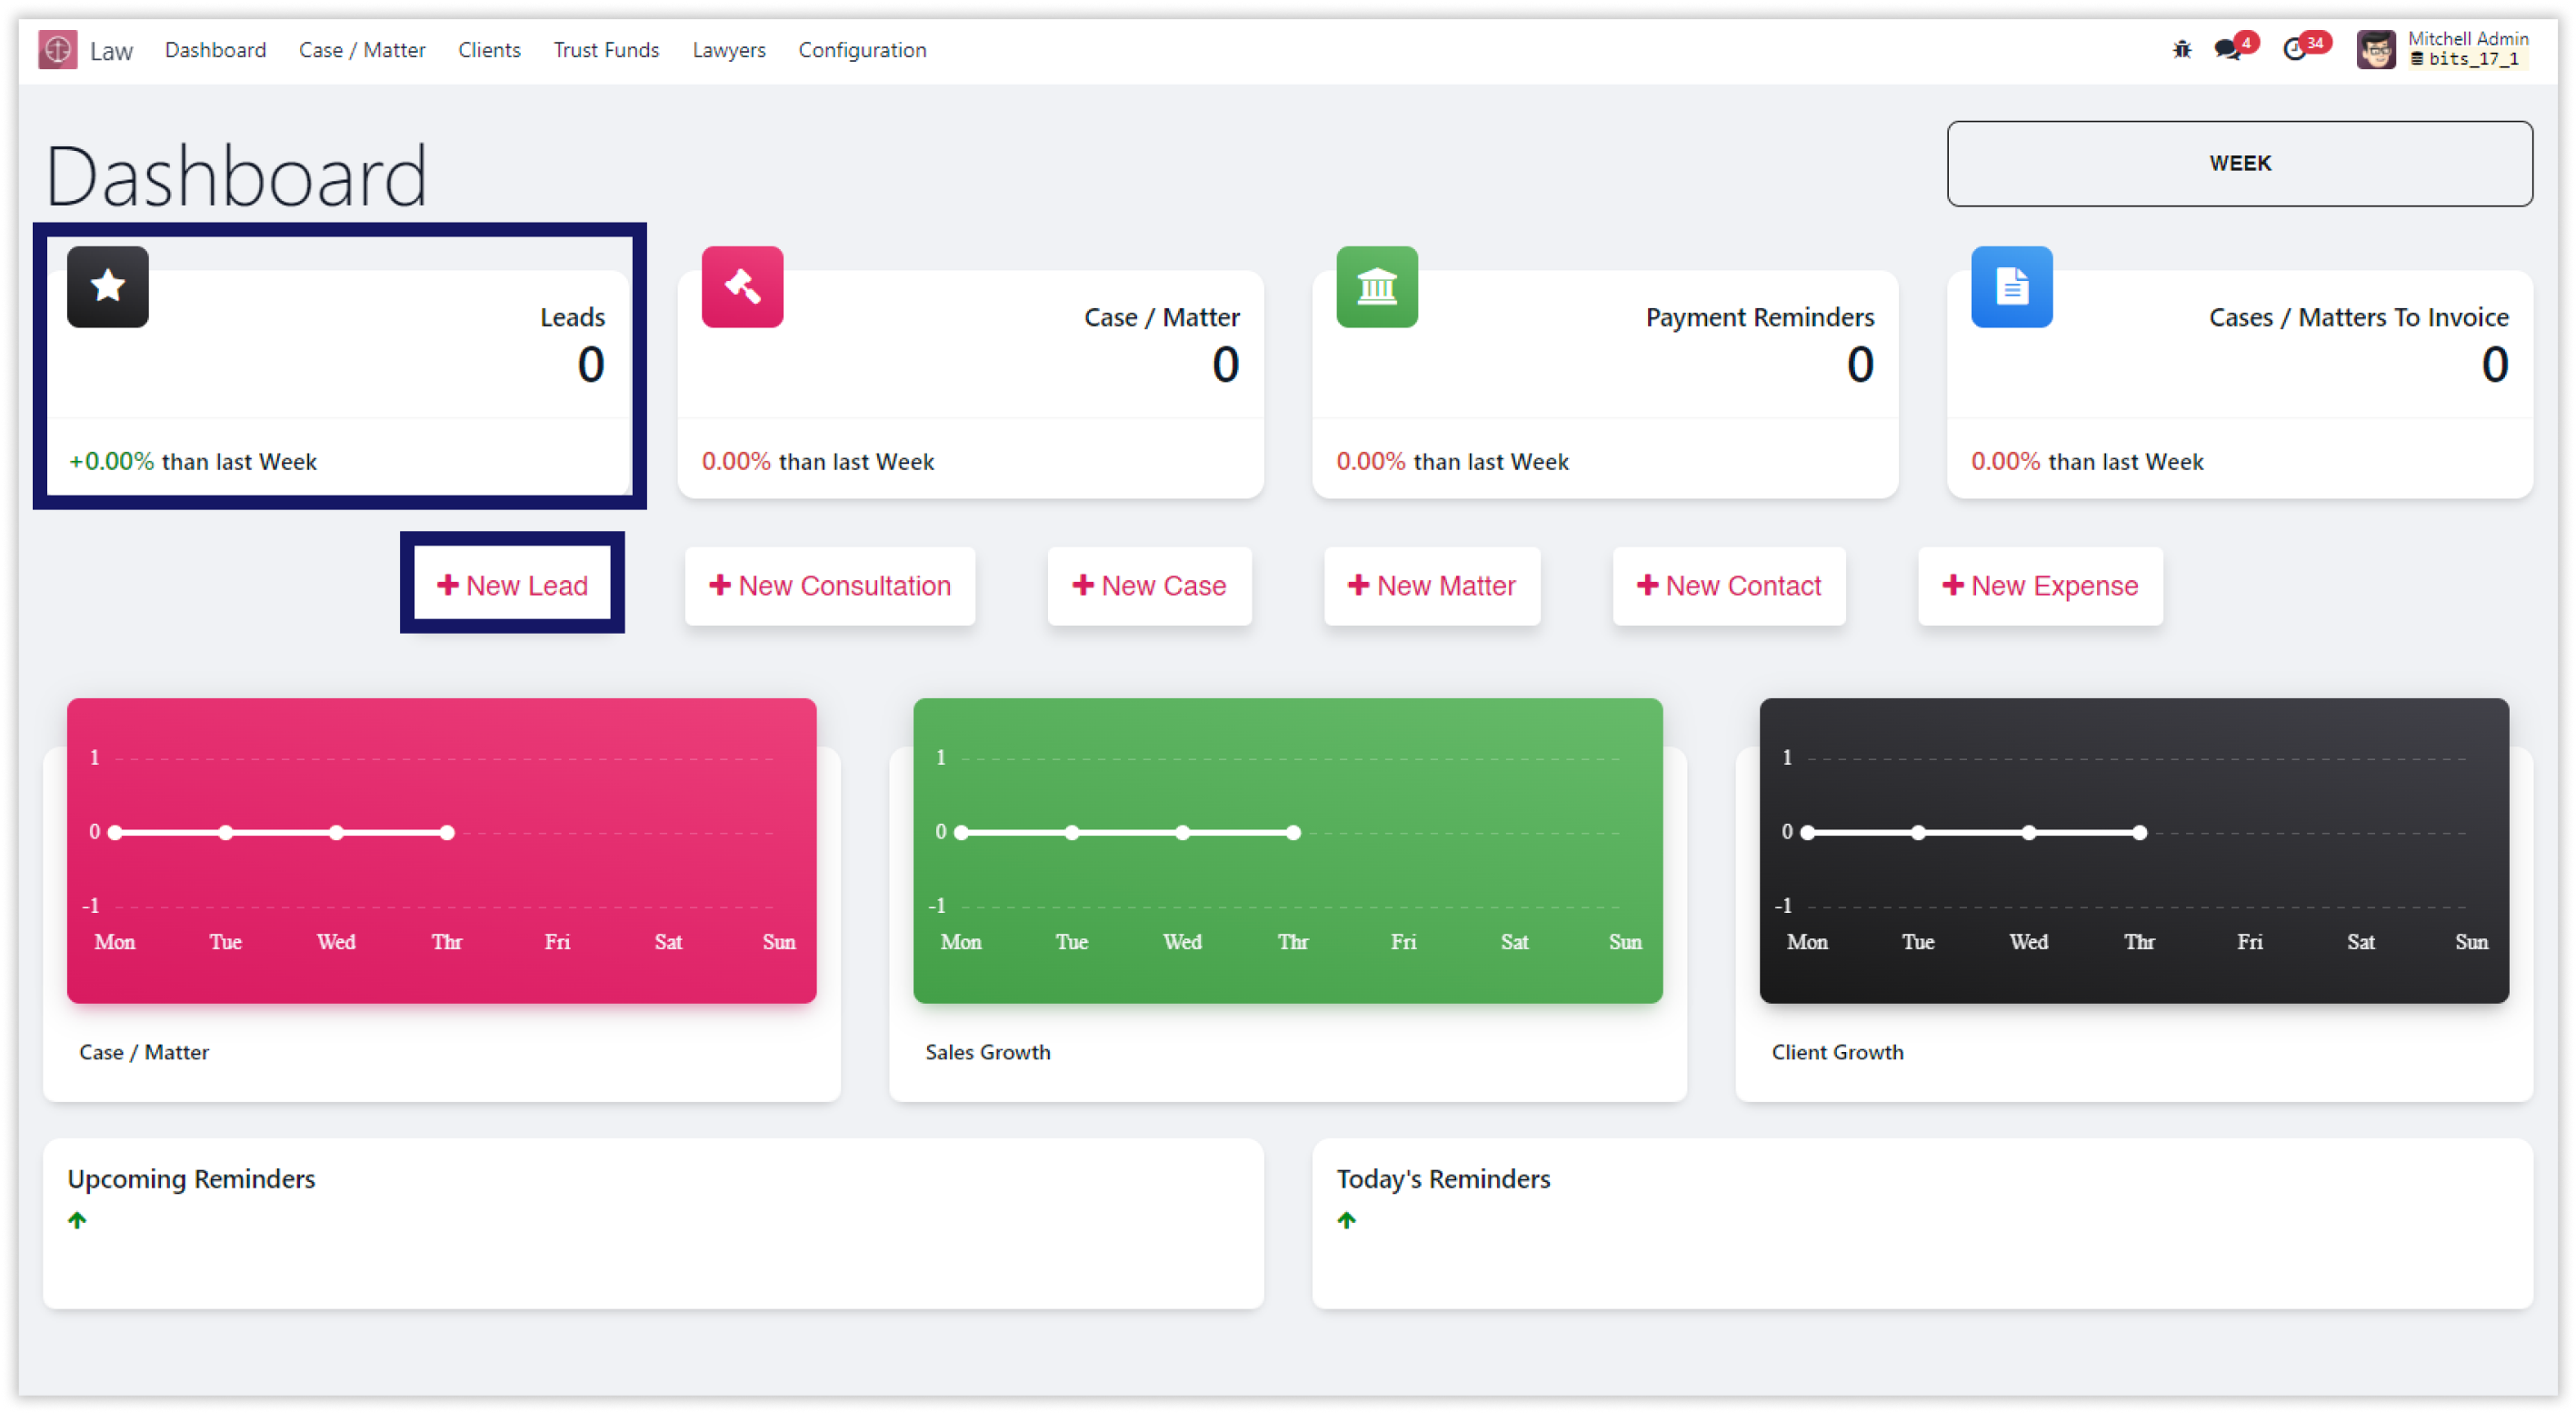
Task: Expand the WEEK period selector
Action: click(2240, 164)
